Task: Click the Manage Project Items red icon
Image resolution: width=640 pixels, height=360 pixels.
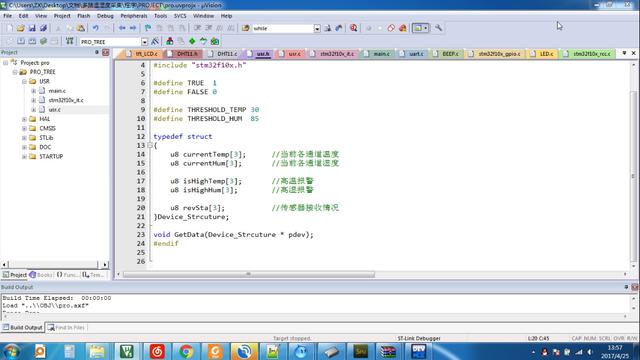Action: point(169,41)
